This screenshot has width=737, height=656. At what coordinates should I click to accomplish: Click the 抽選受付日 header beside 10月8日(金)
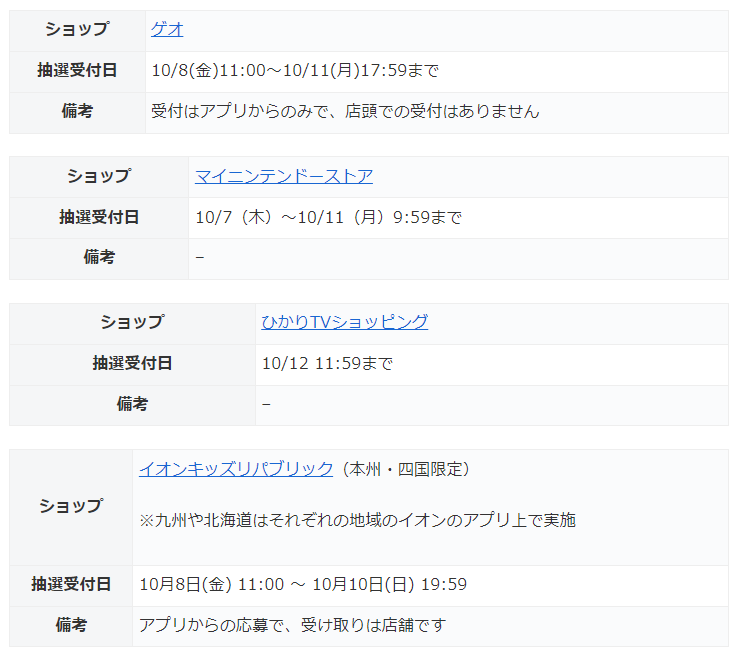pos(71,584)
